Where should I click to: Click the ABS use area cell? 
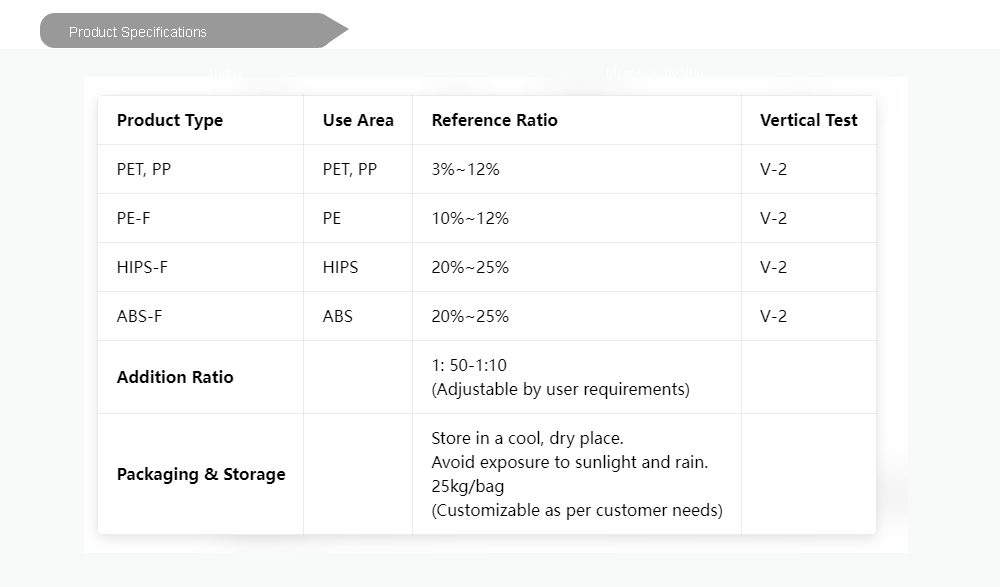click(x=338, y=316)
